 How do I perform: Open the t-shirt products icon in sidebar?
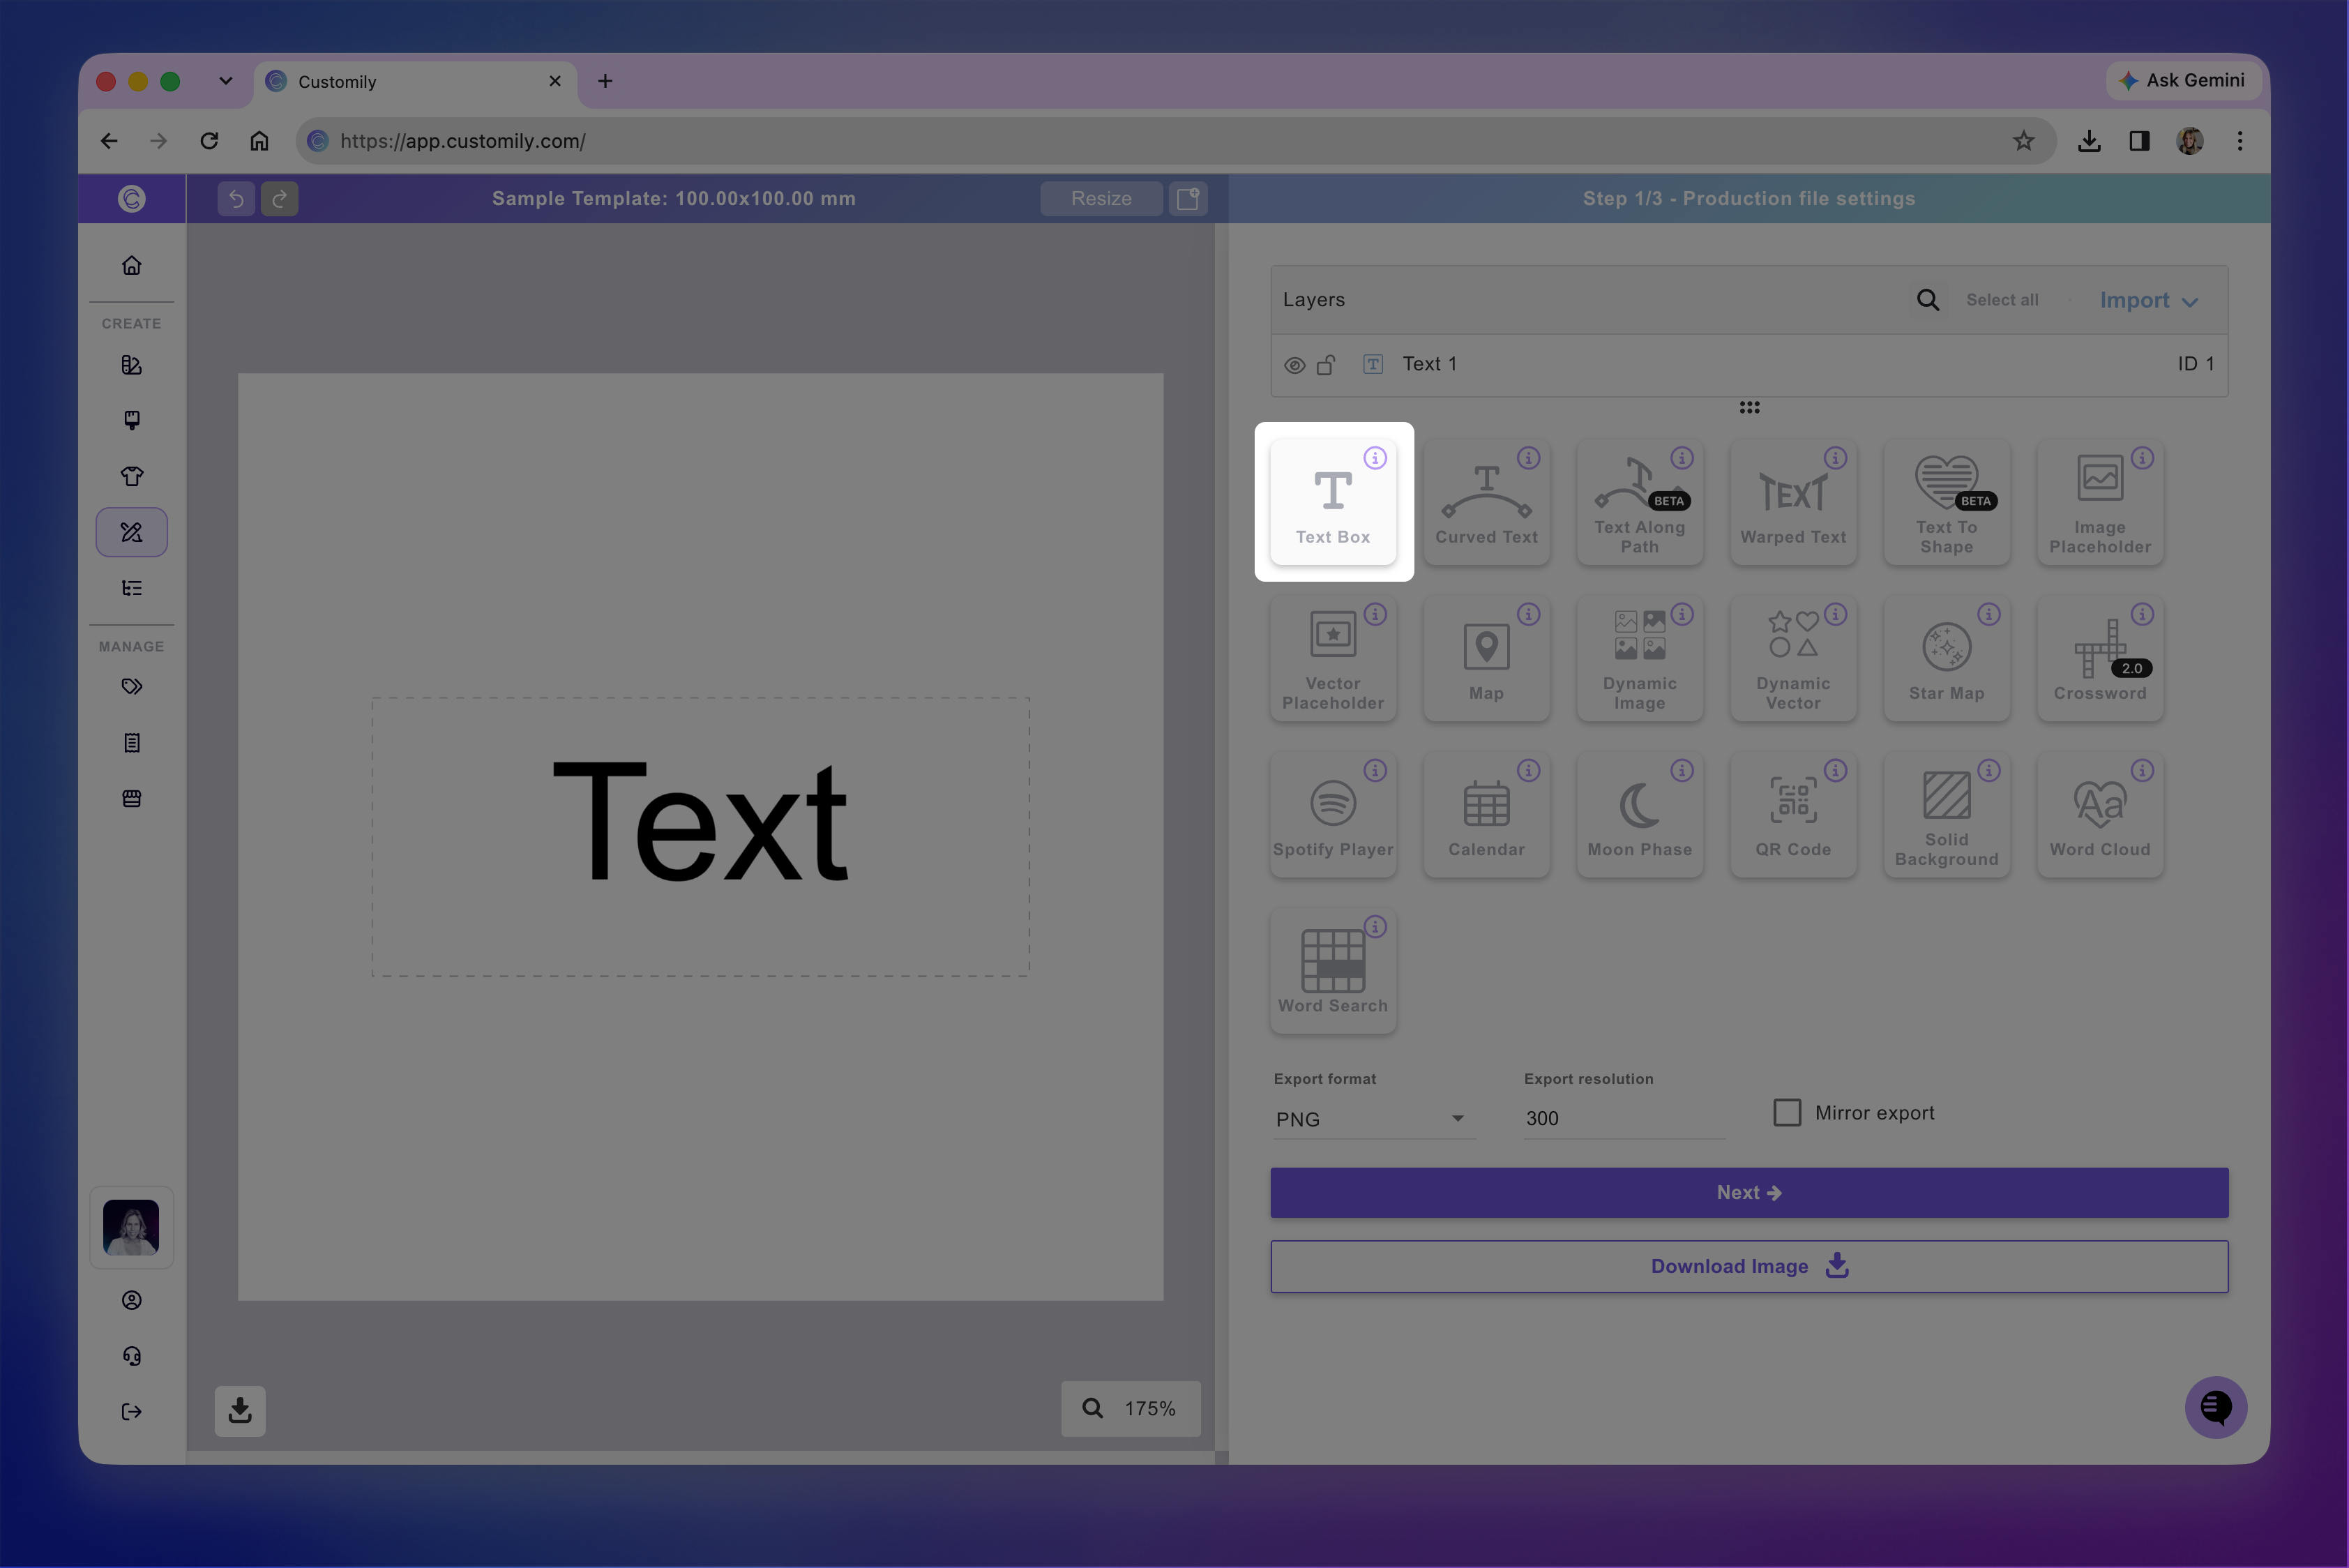click(132, 476)
